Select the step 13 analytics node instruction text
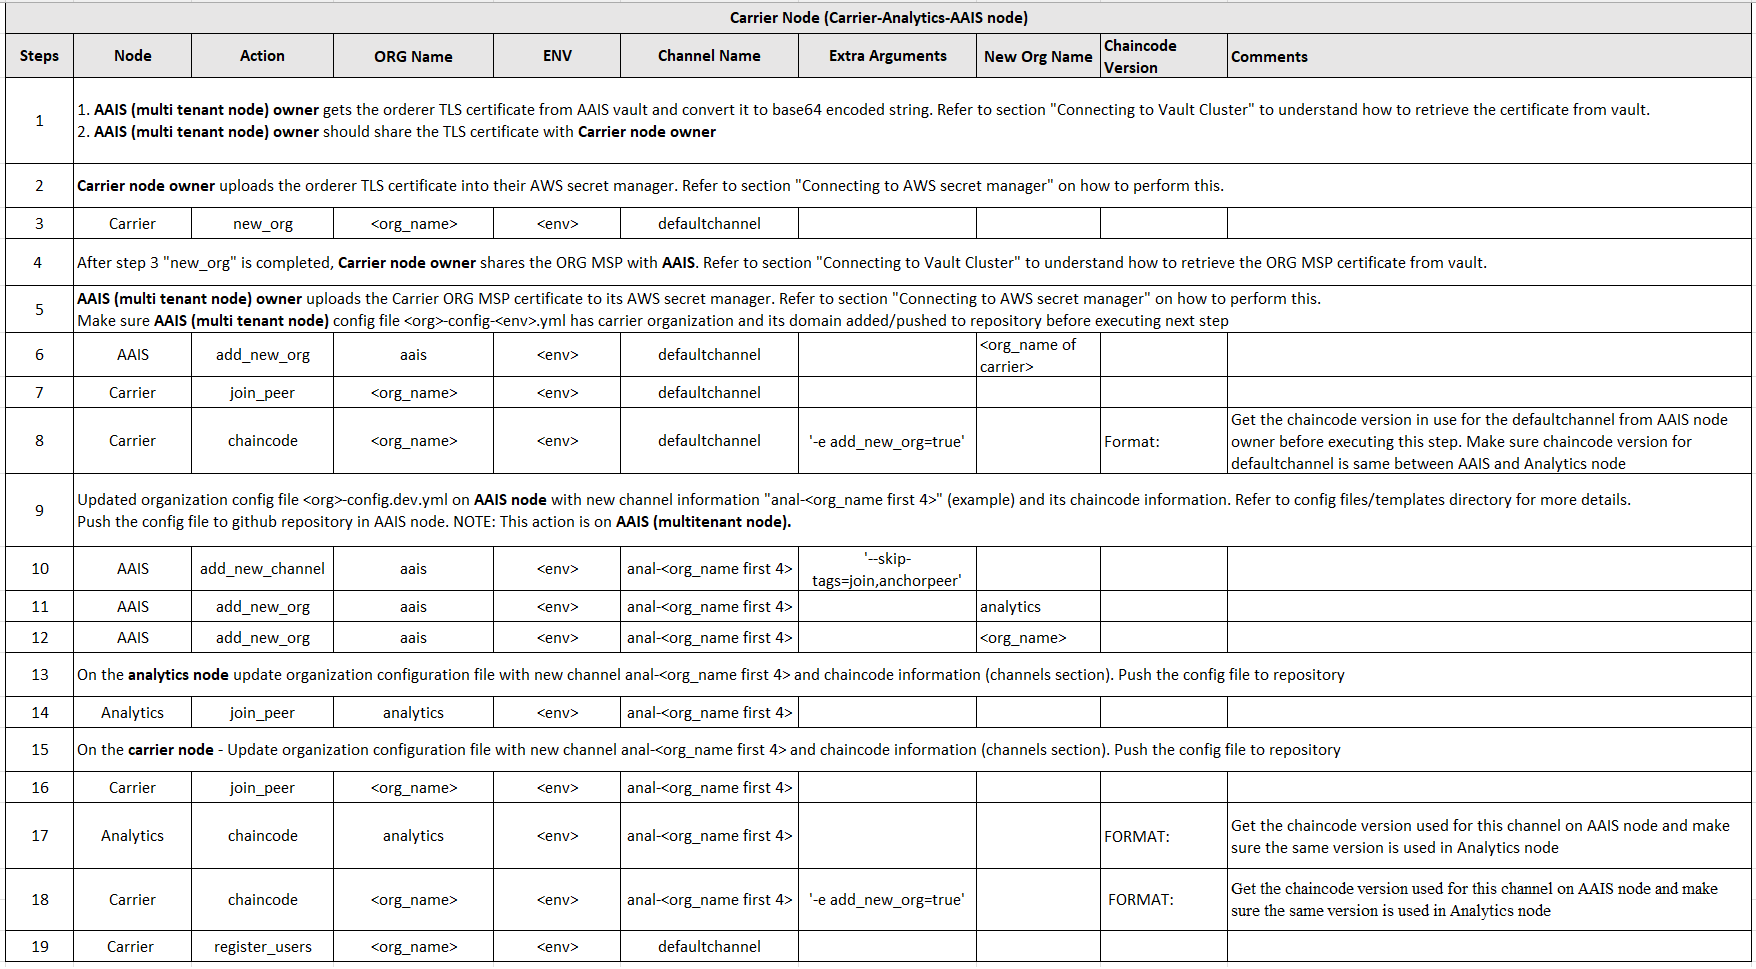Image resolution: width=1756 pixels, height=969 pixels. click(711, 674)
